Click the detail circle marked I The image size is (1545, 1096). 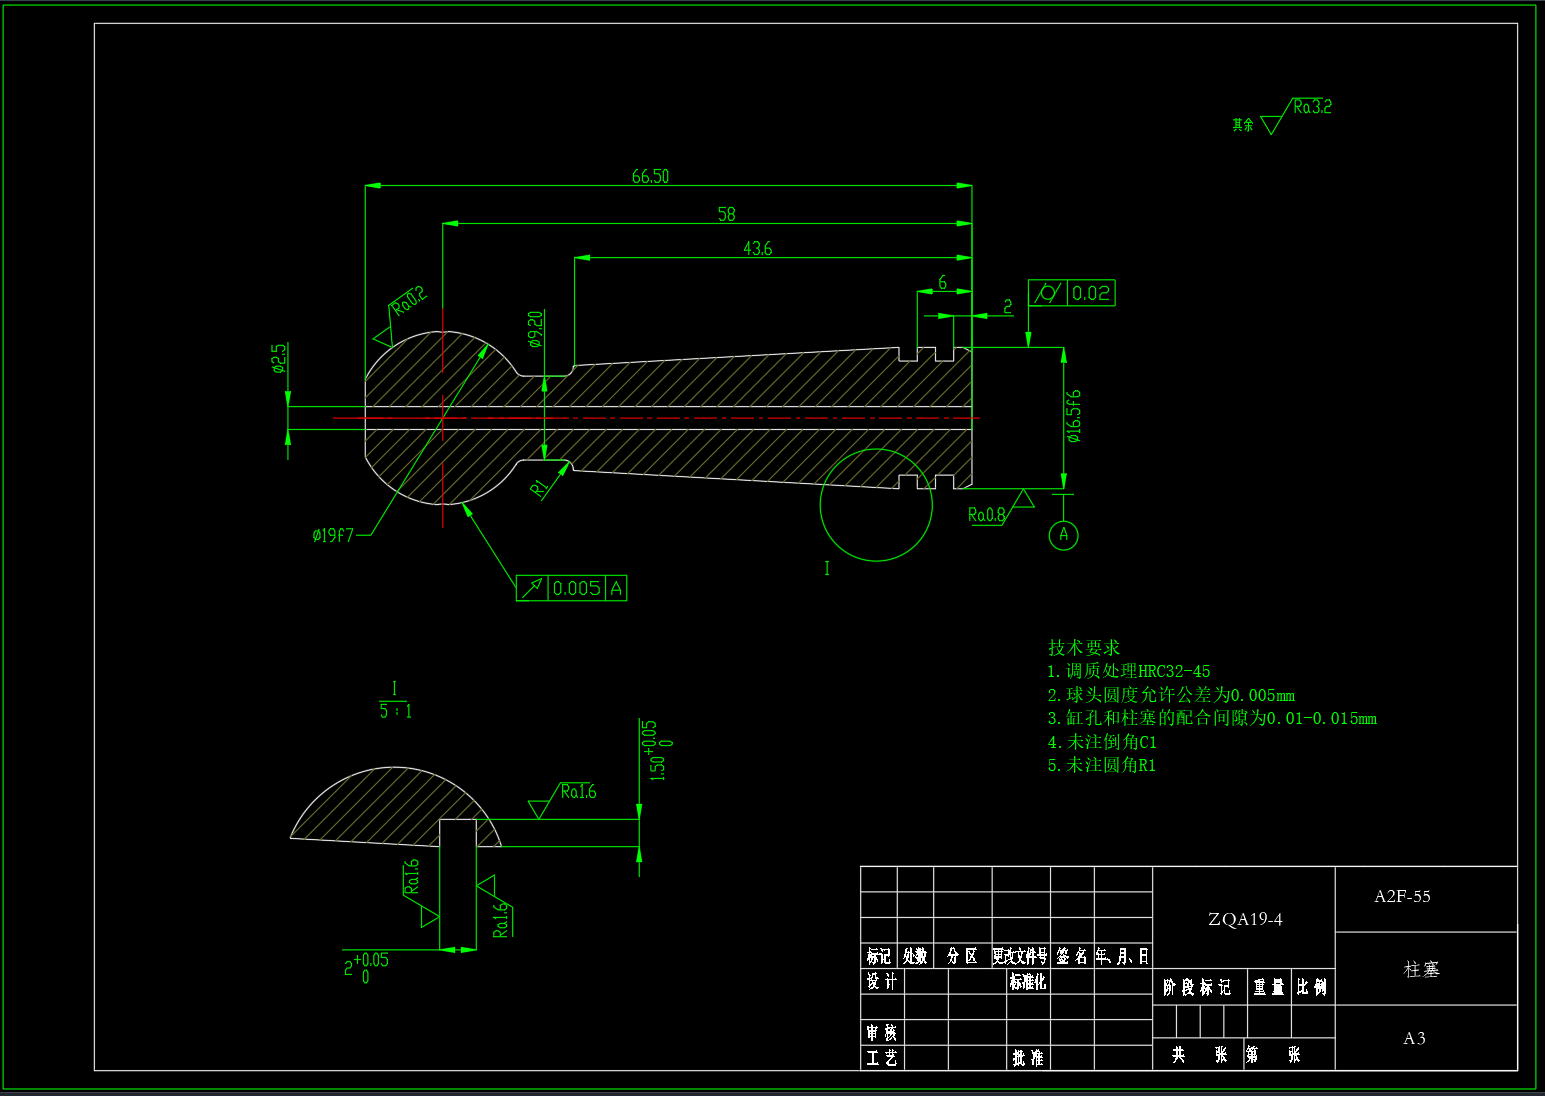coord(876,505)
